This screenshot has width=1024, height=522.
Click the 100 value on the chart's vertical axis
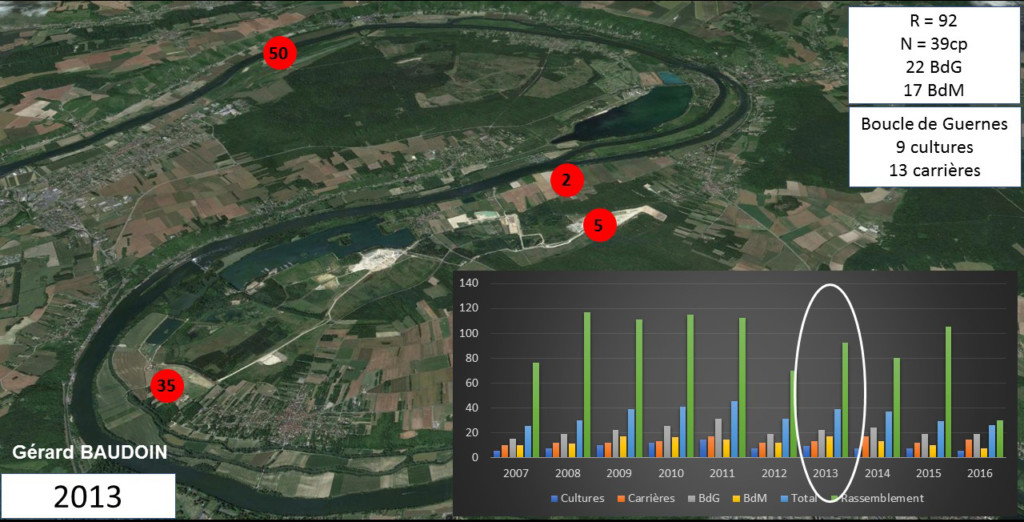point(469,333)
